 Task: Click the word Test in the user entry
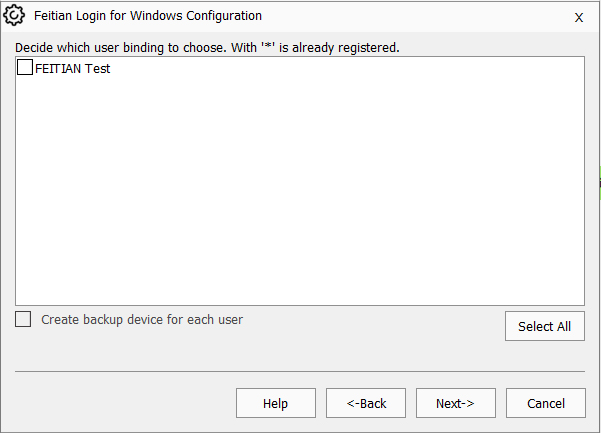click(97, 68)
